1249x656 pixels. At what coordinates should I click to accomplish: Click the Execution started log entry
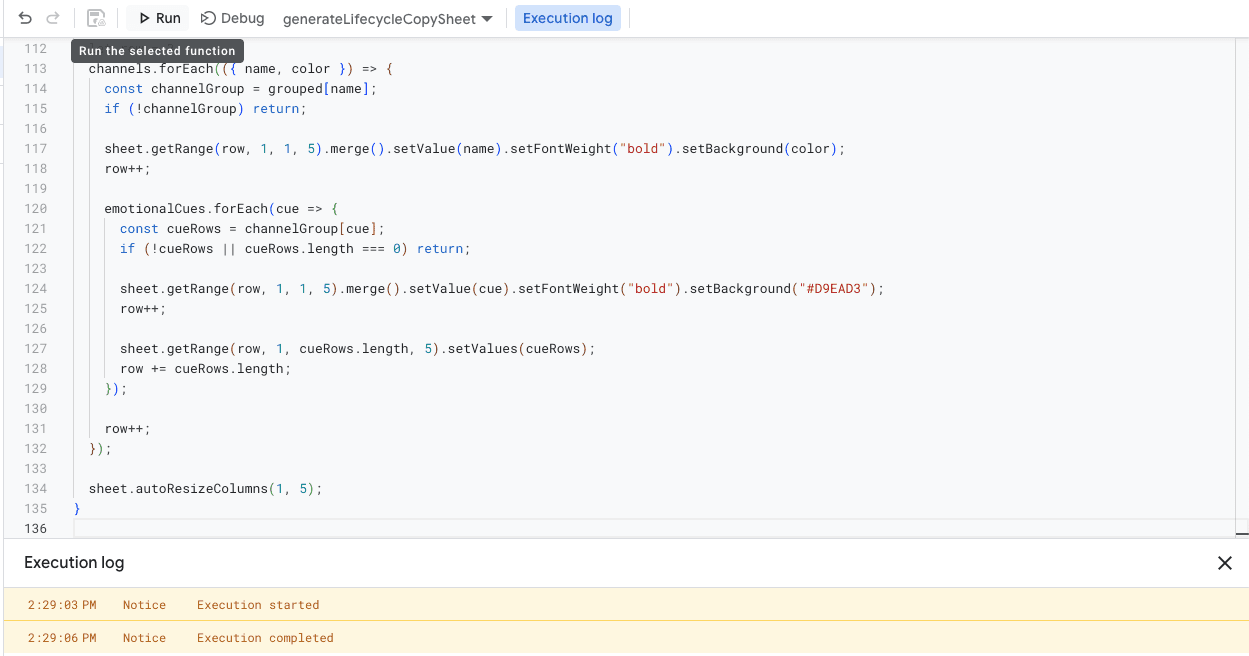point(258,604)
